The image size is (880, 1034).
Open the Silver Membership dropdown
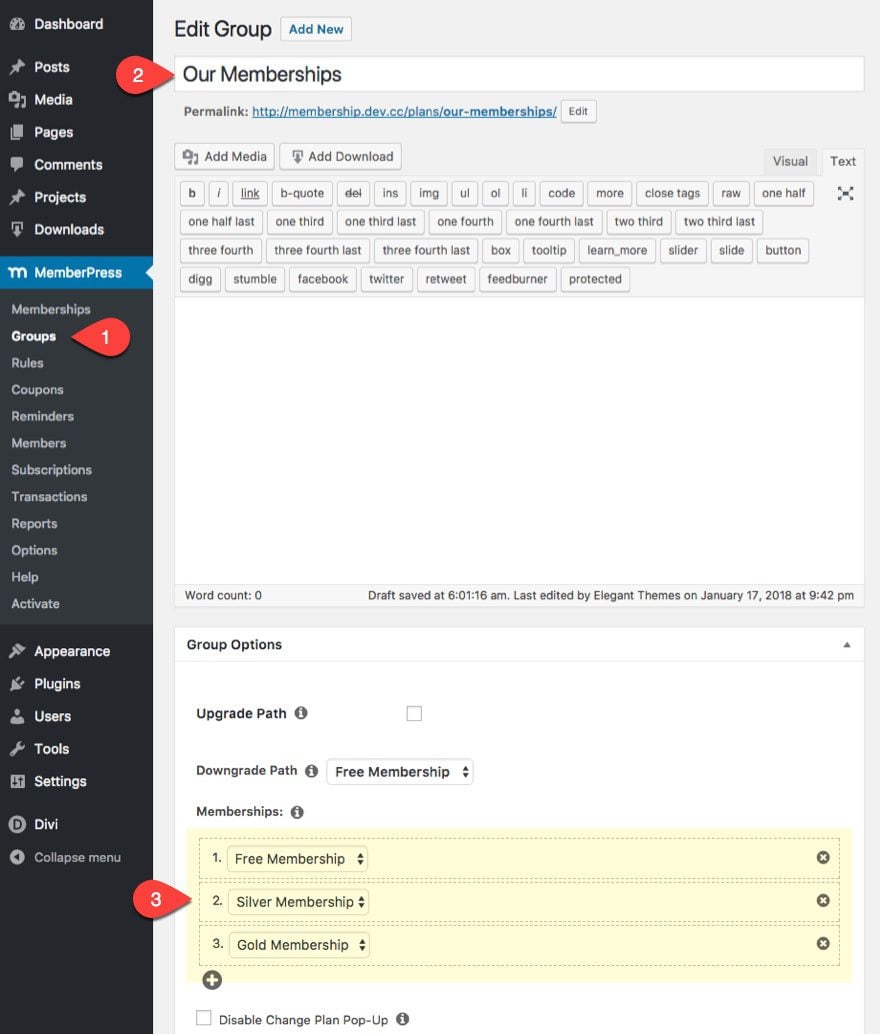[298, 901]
